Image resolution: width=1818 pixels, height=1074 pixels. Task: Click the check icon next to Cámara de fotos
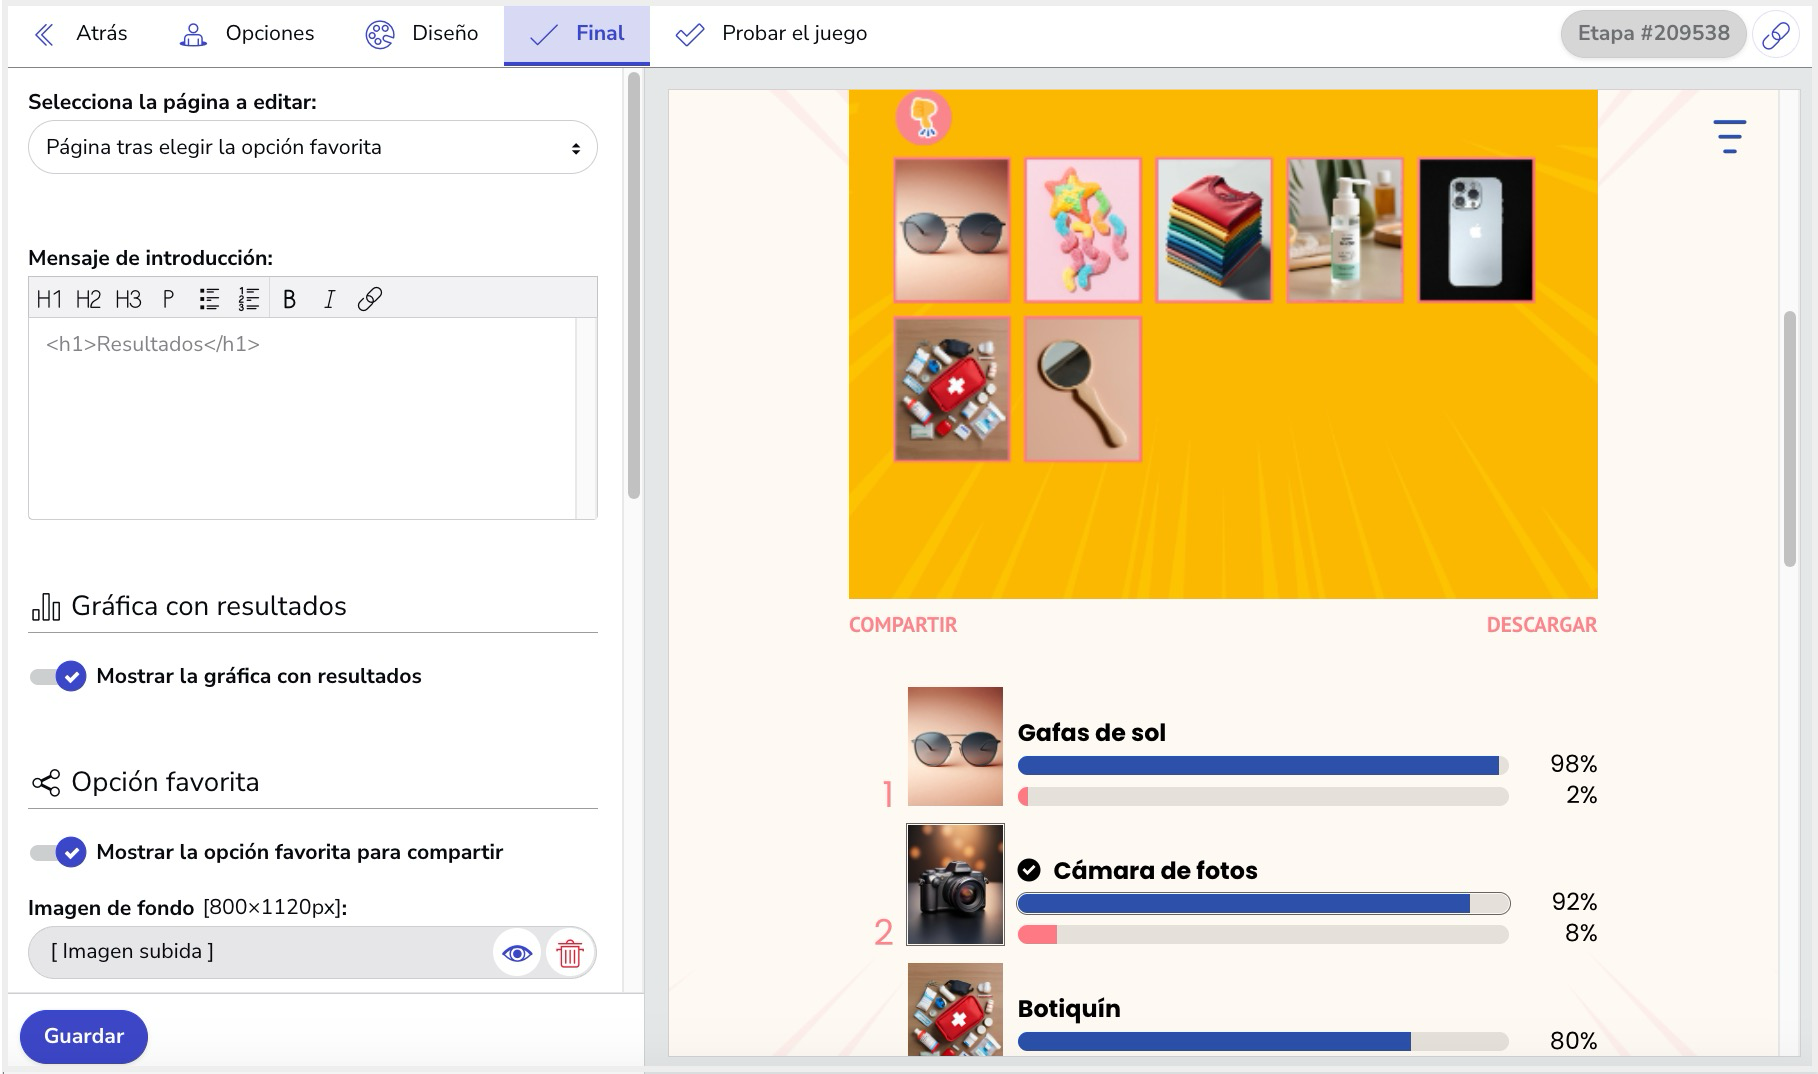click(1029, 870)
